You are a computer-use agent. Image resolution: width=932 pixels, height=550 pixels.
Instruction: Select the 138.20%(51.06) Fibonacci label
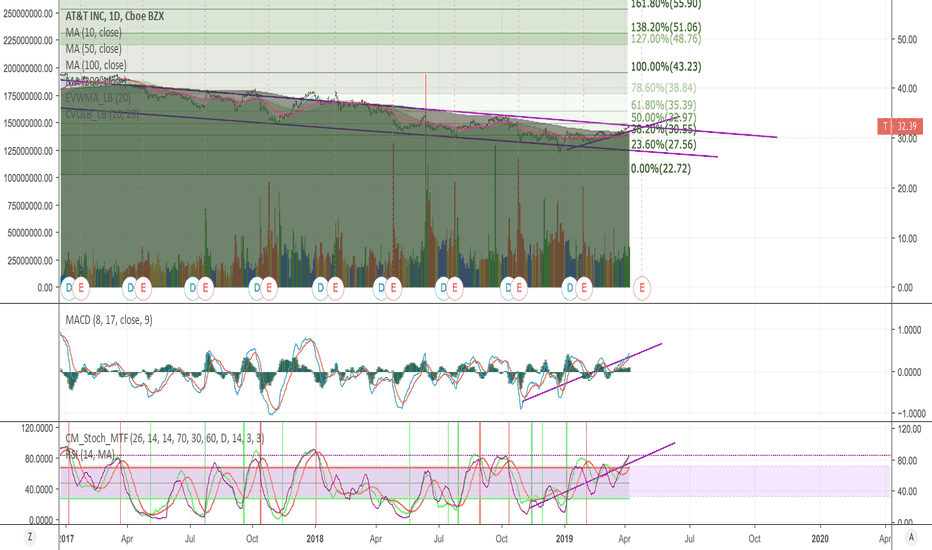click(x=666, y=27)
